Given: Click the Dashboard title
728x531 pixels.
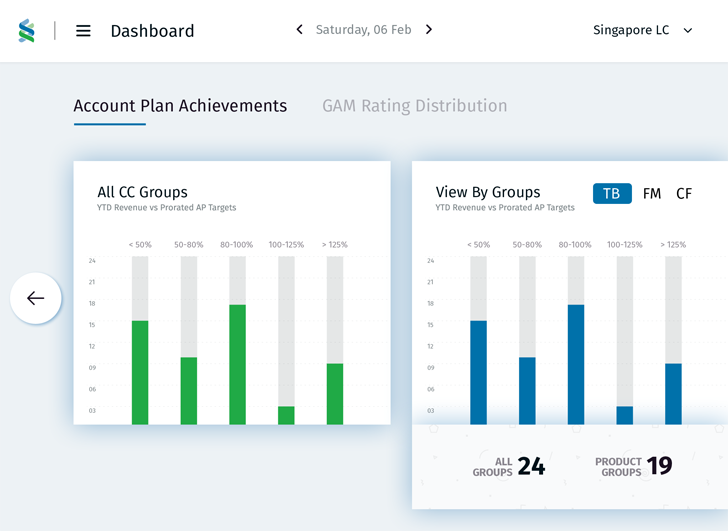Looking at the screenshot, I should point(152,31).
